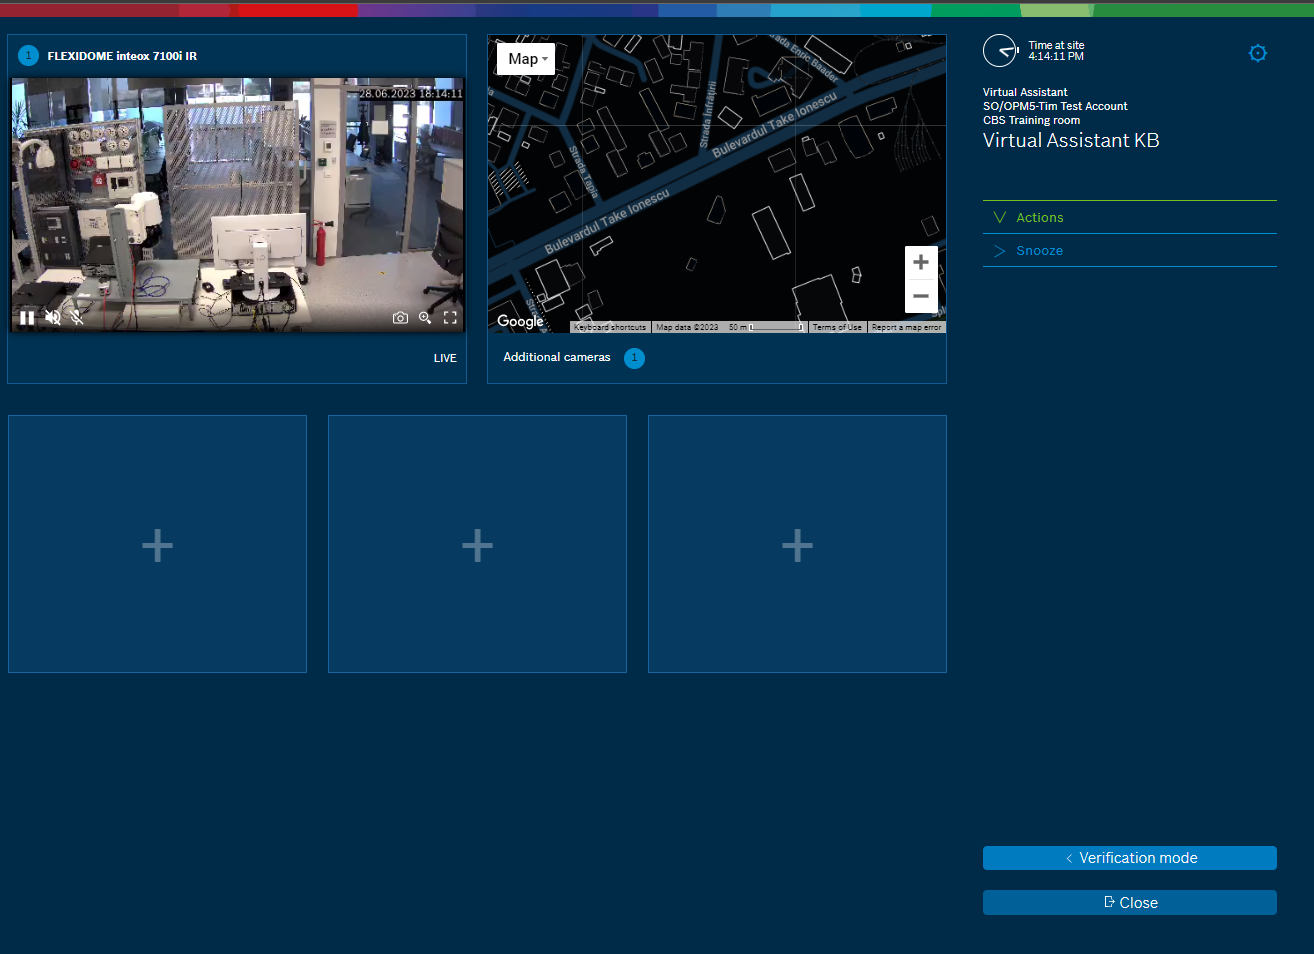This screenshot has height=954, width=1314.
Task: Click the Additional cameras count badge
Action: click(x=634, y=358)
